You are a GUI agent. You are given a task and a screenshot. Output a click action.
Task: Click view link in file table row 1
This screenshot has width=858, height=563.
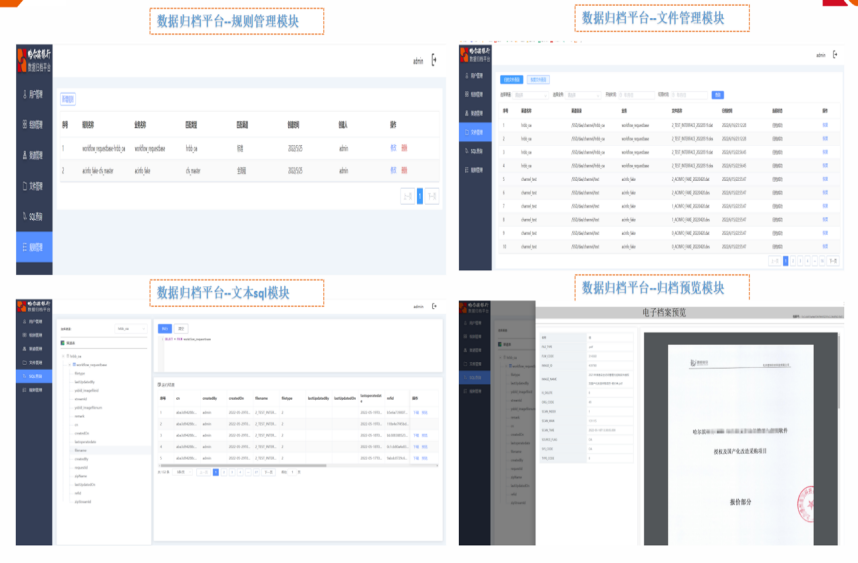pos(825,125)
